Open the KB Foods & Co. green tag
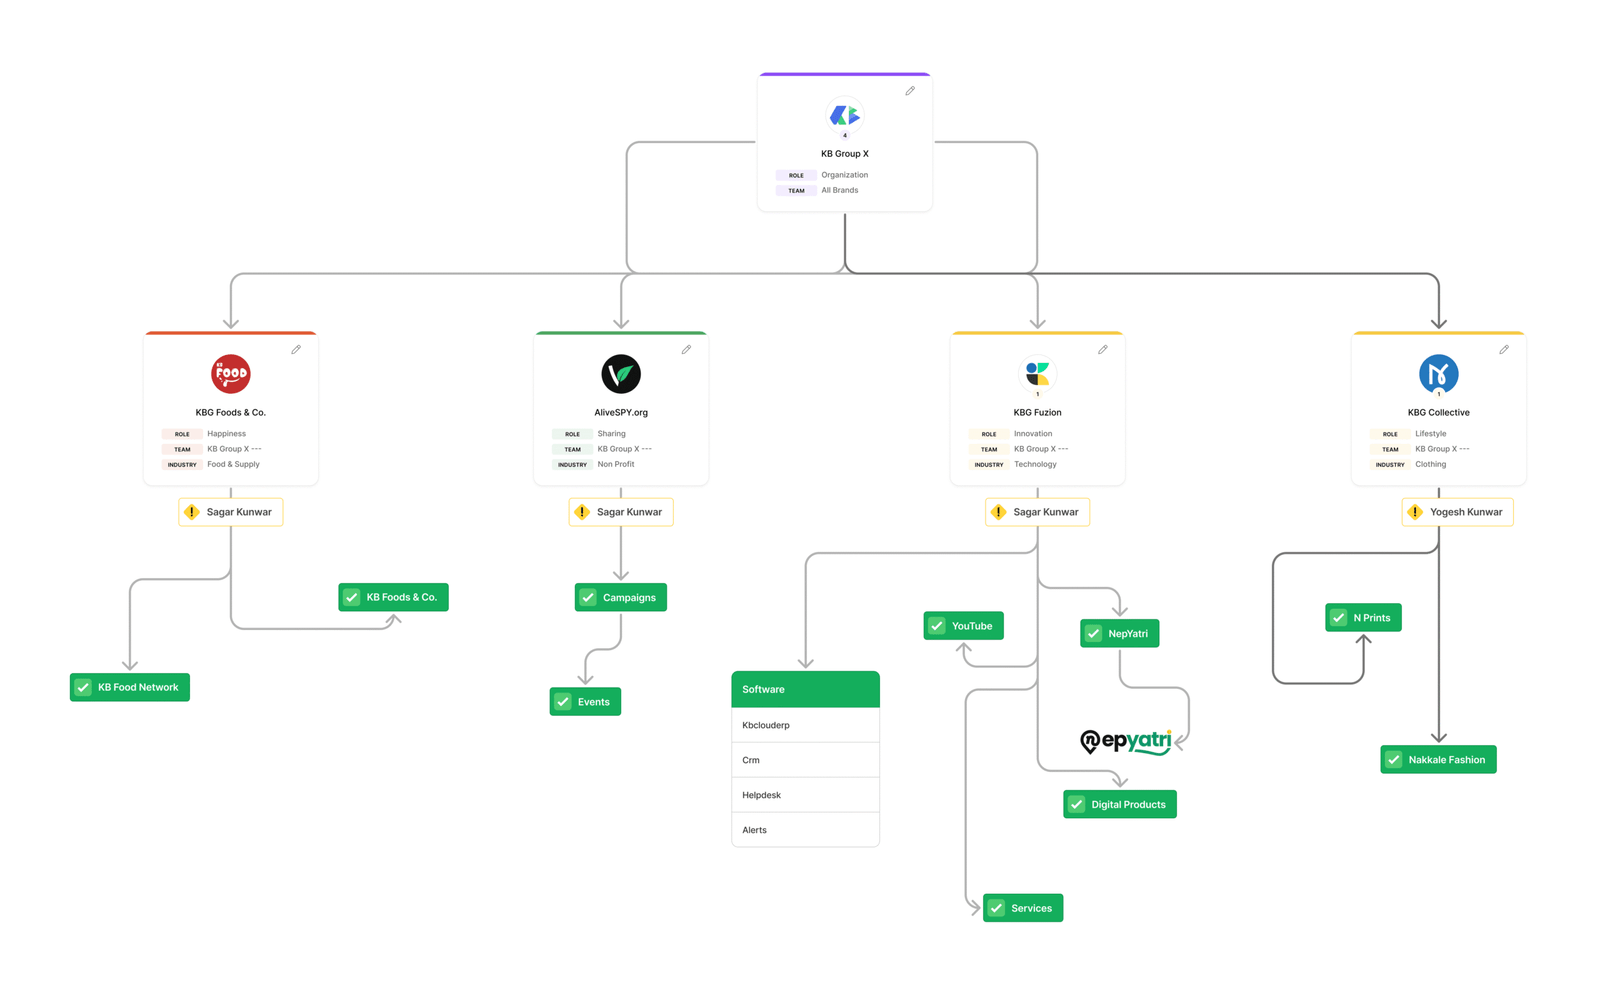This screenshot has height=992, width=1600. [x=393, y=597]
